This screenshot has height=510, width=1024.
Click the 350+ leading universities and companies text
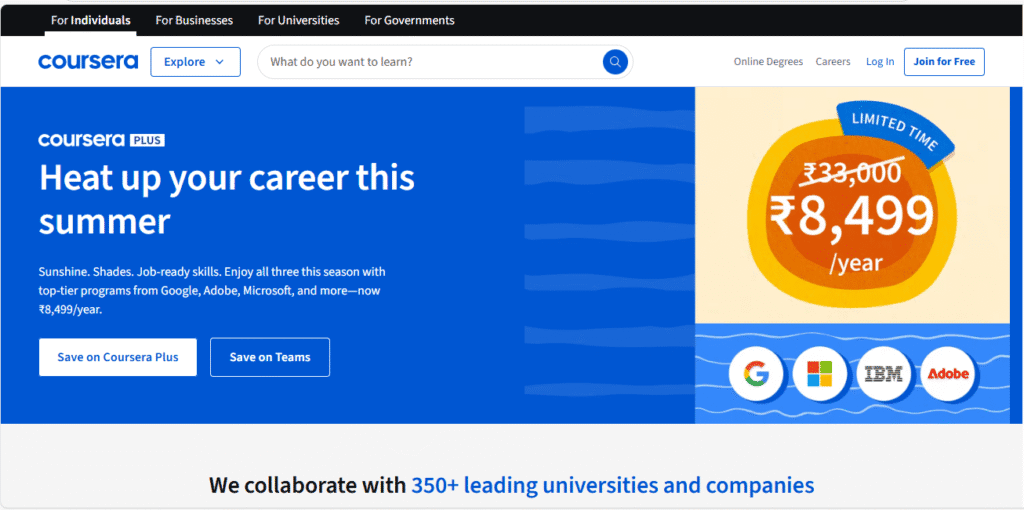pos(613,485)
